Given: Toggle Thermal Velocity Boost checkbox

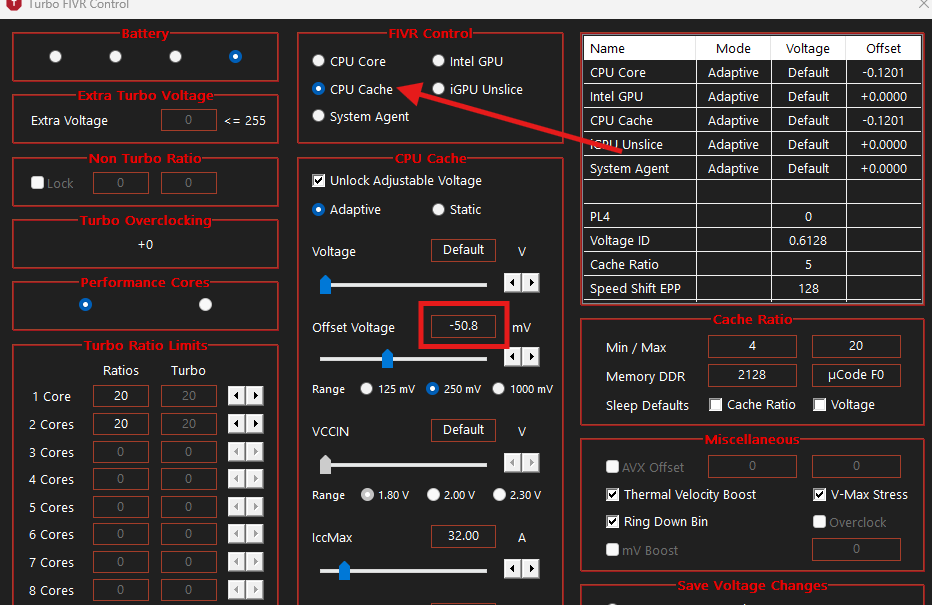Looking at the screenshot, I should [x=612, y=494].
